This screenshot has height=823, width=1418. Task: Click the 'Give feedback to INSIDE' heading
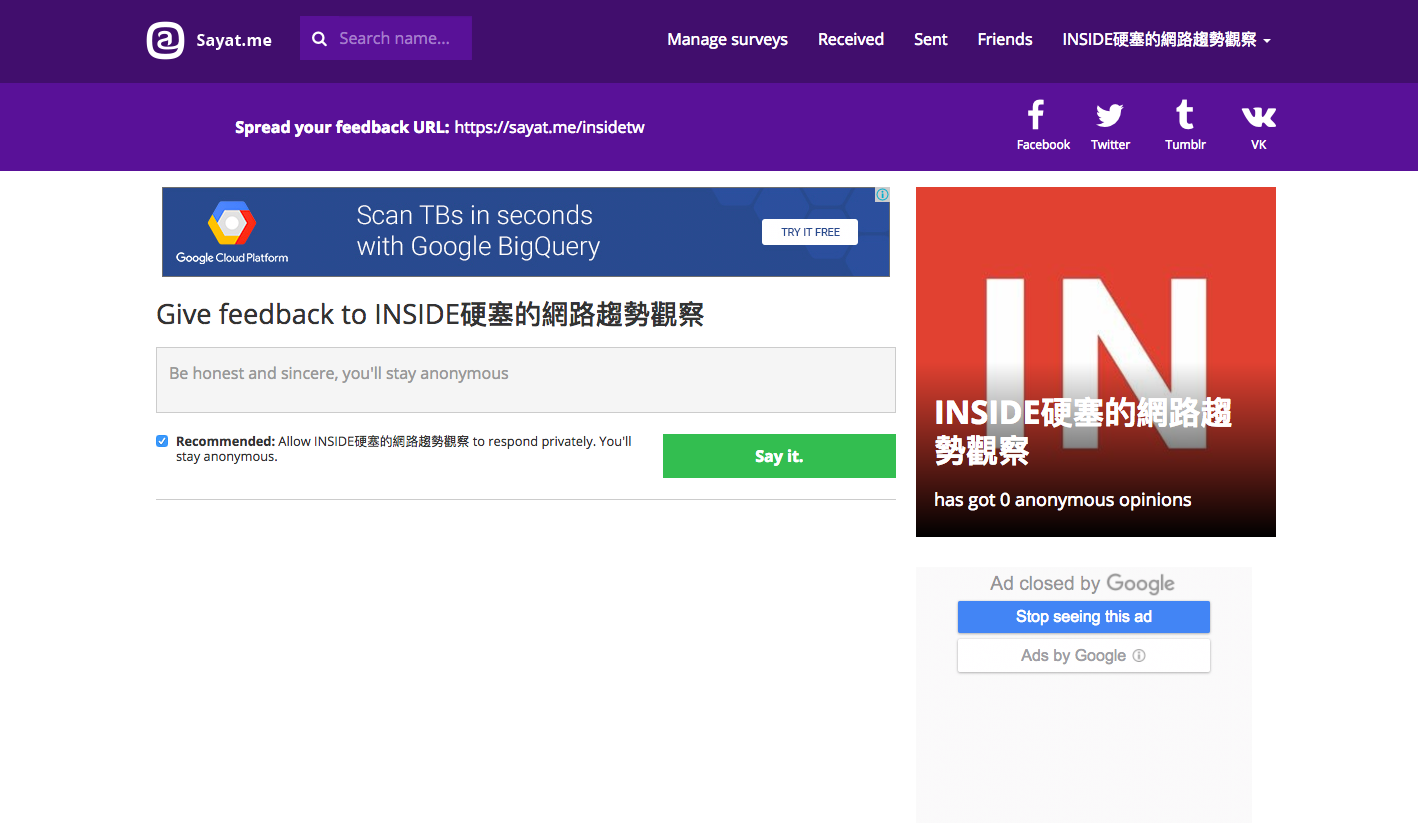point(430,314)
